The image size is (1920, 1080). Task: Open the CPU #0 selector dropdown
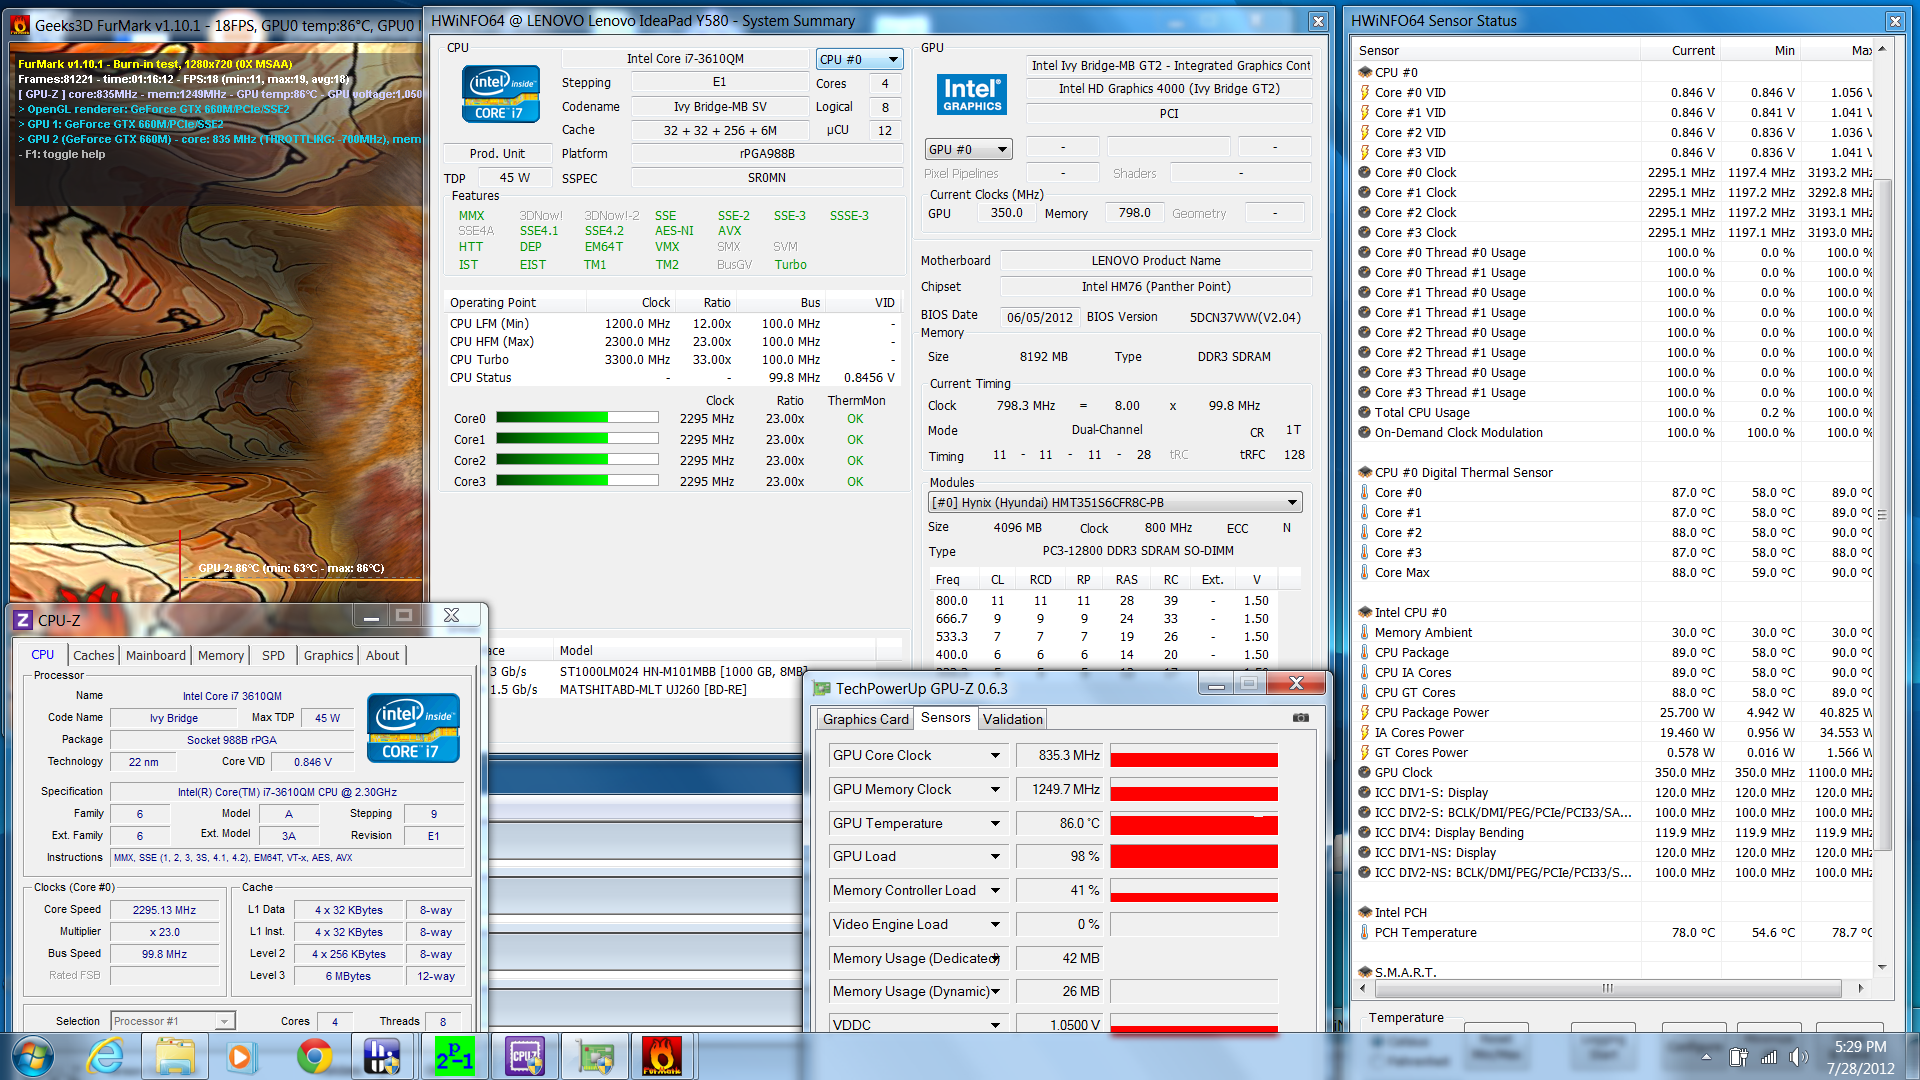pyautogui.click(x=859, y=60)
